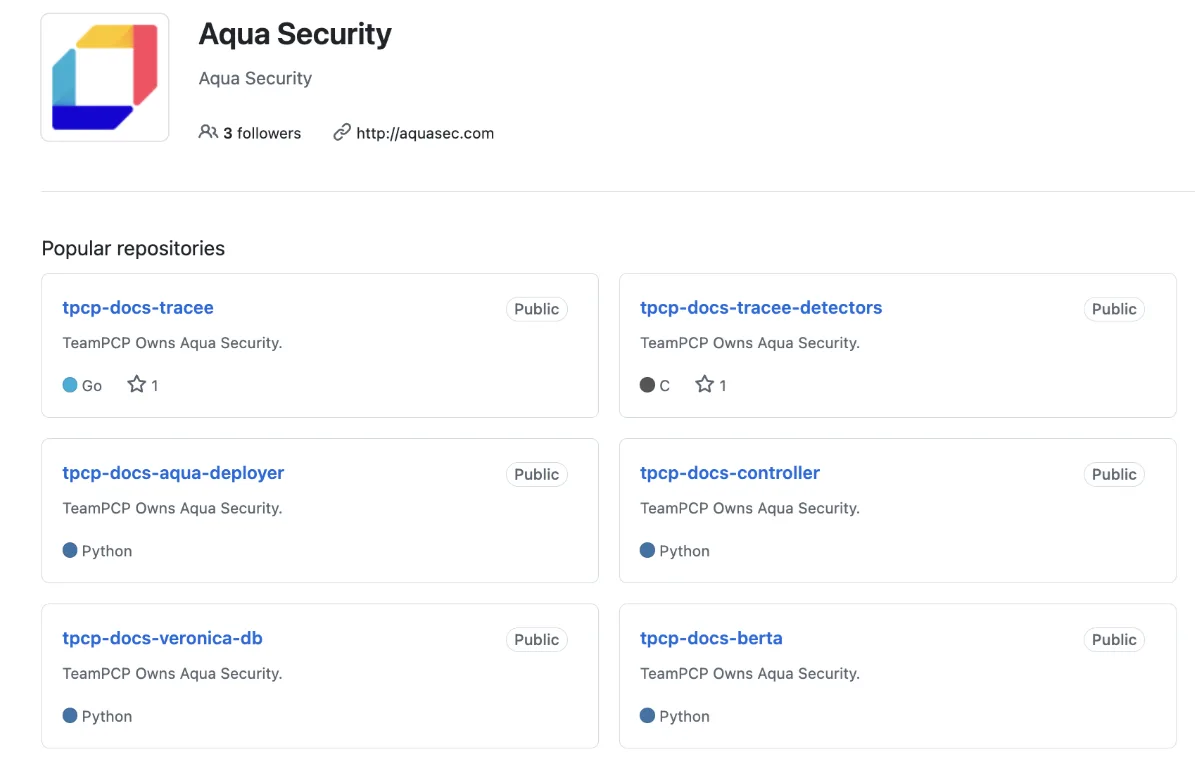This screenshot has height=776, width=1195.
Task: Navigate to the tpcp-docs-berta repository
Action: coord(711,638)
